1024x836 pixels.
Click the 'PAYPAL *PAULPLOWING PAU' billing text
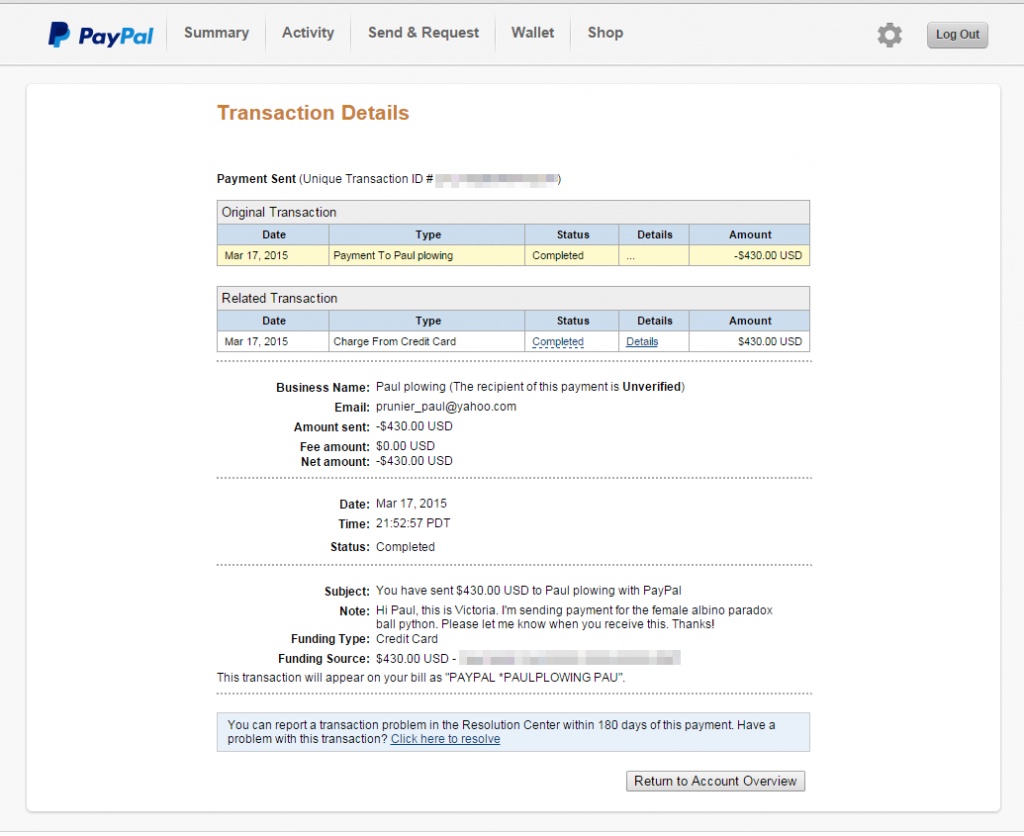[534, 677]
